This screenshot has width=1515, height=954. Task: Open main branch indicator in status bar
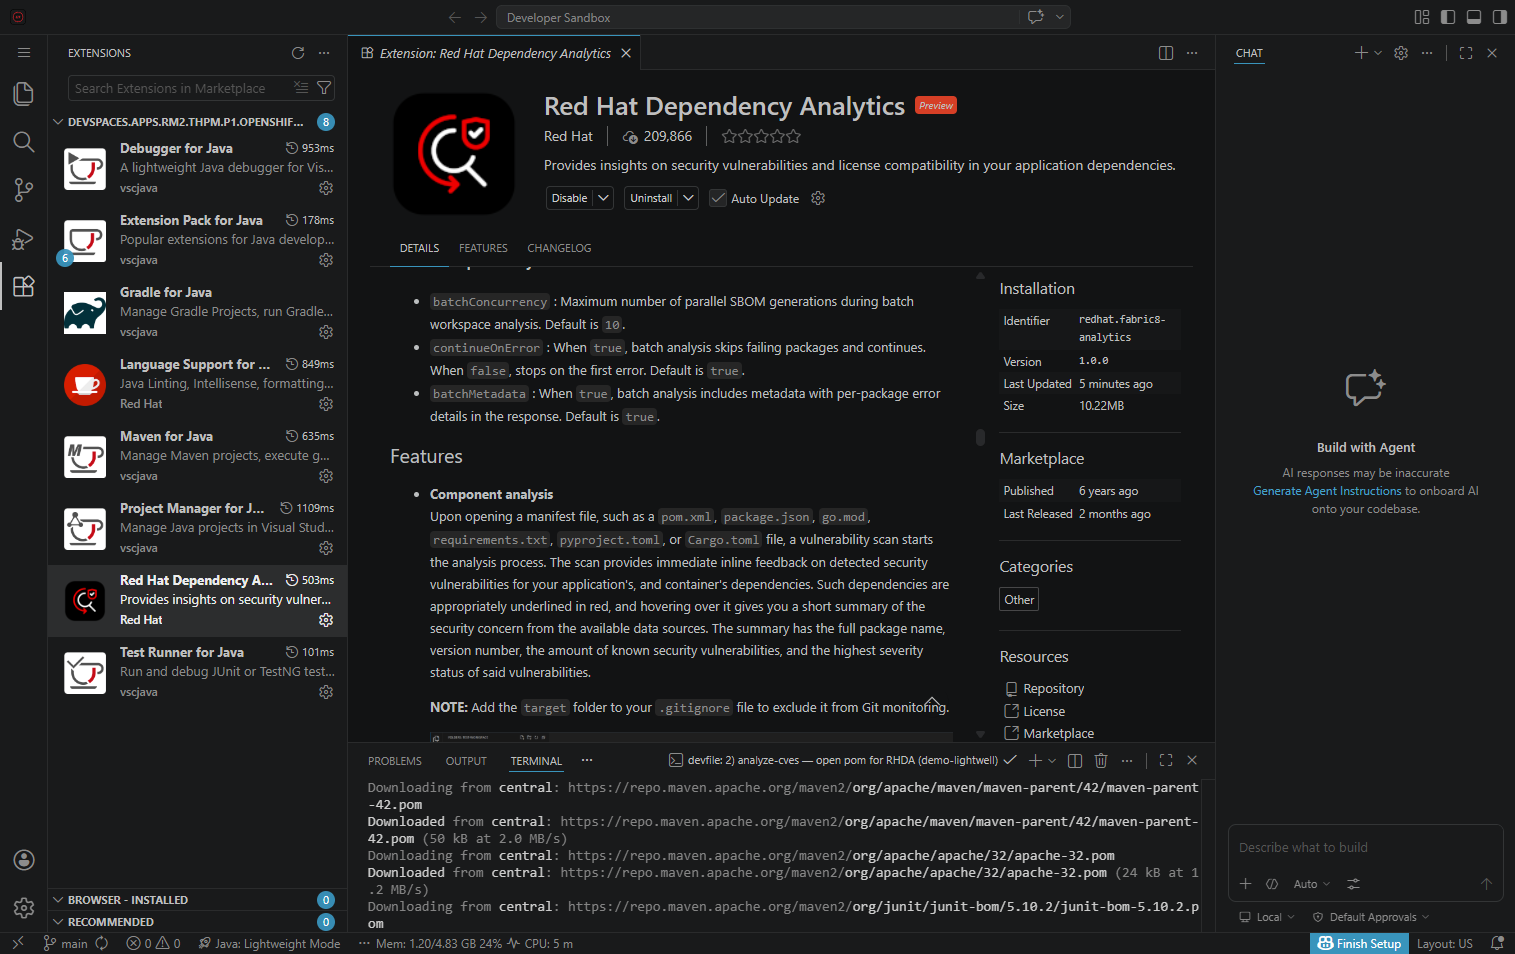(65, 943)
